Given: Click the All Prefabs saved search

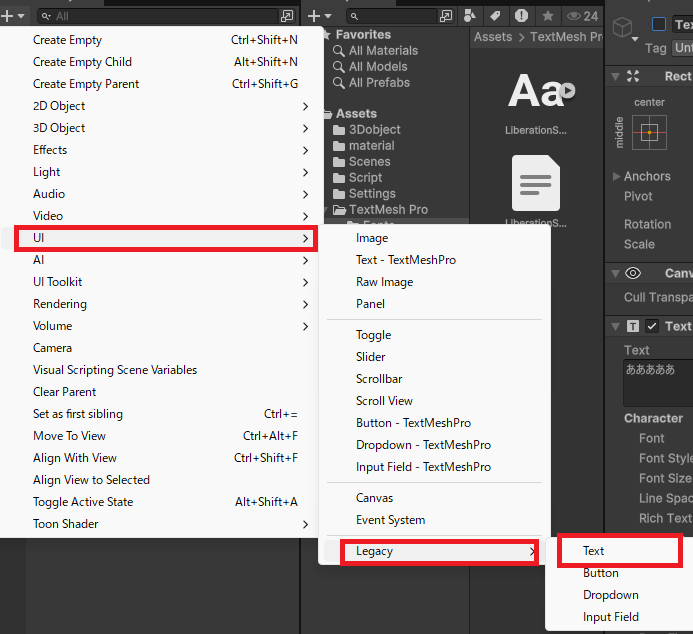Looking at the screenshot, I should tap(371, 82).
